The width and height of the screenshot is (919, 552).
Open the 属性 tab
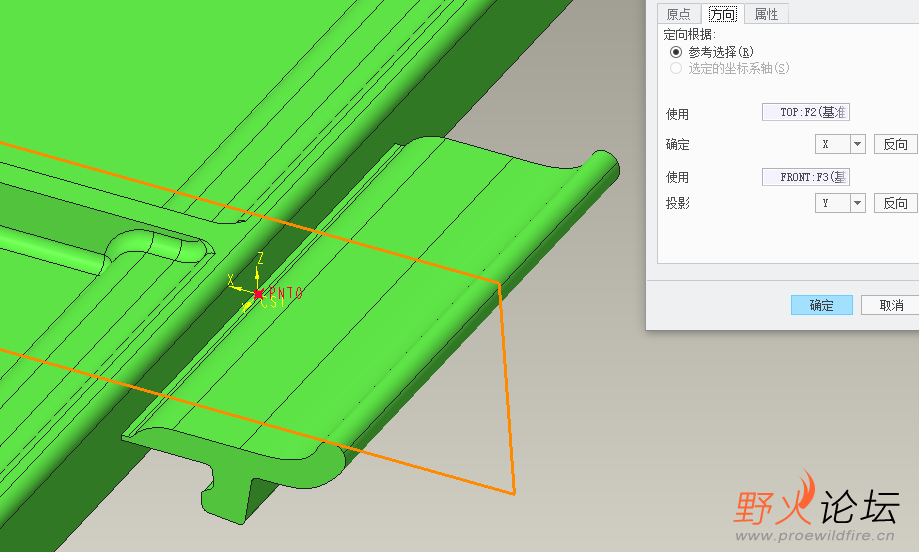[x=766, y=13]
